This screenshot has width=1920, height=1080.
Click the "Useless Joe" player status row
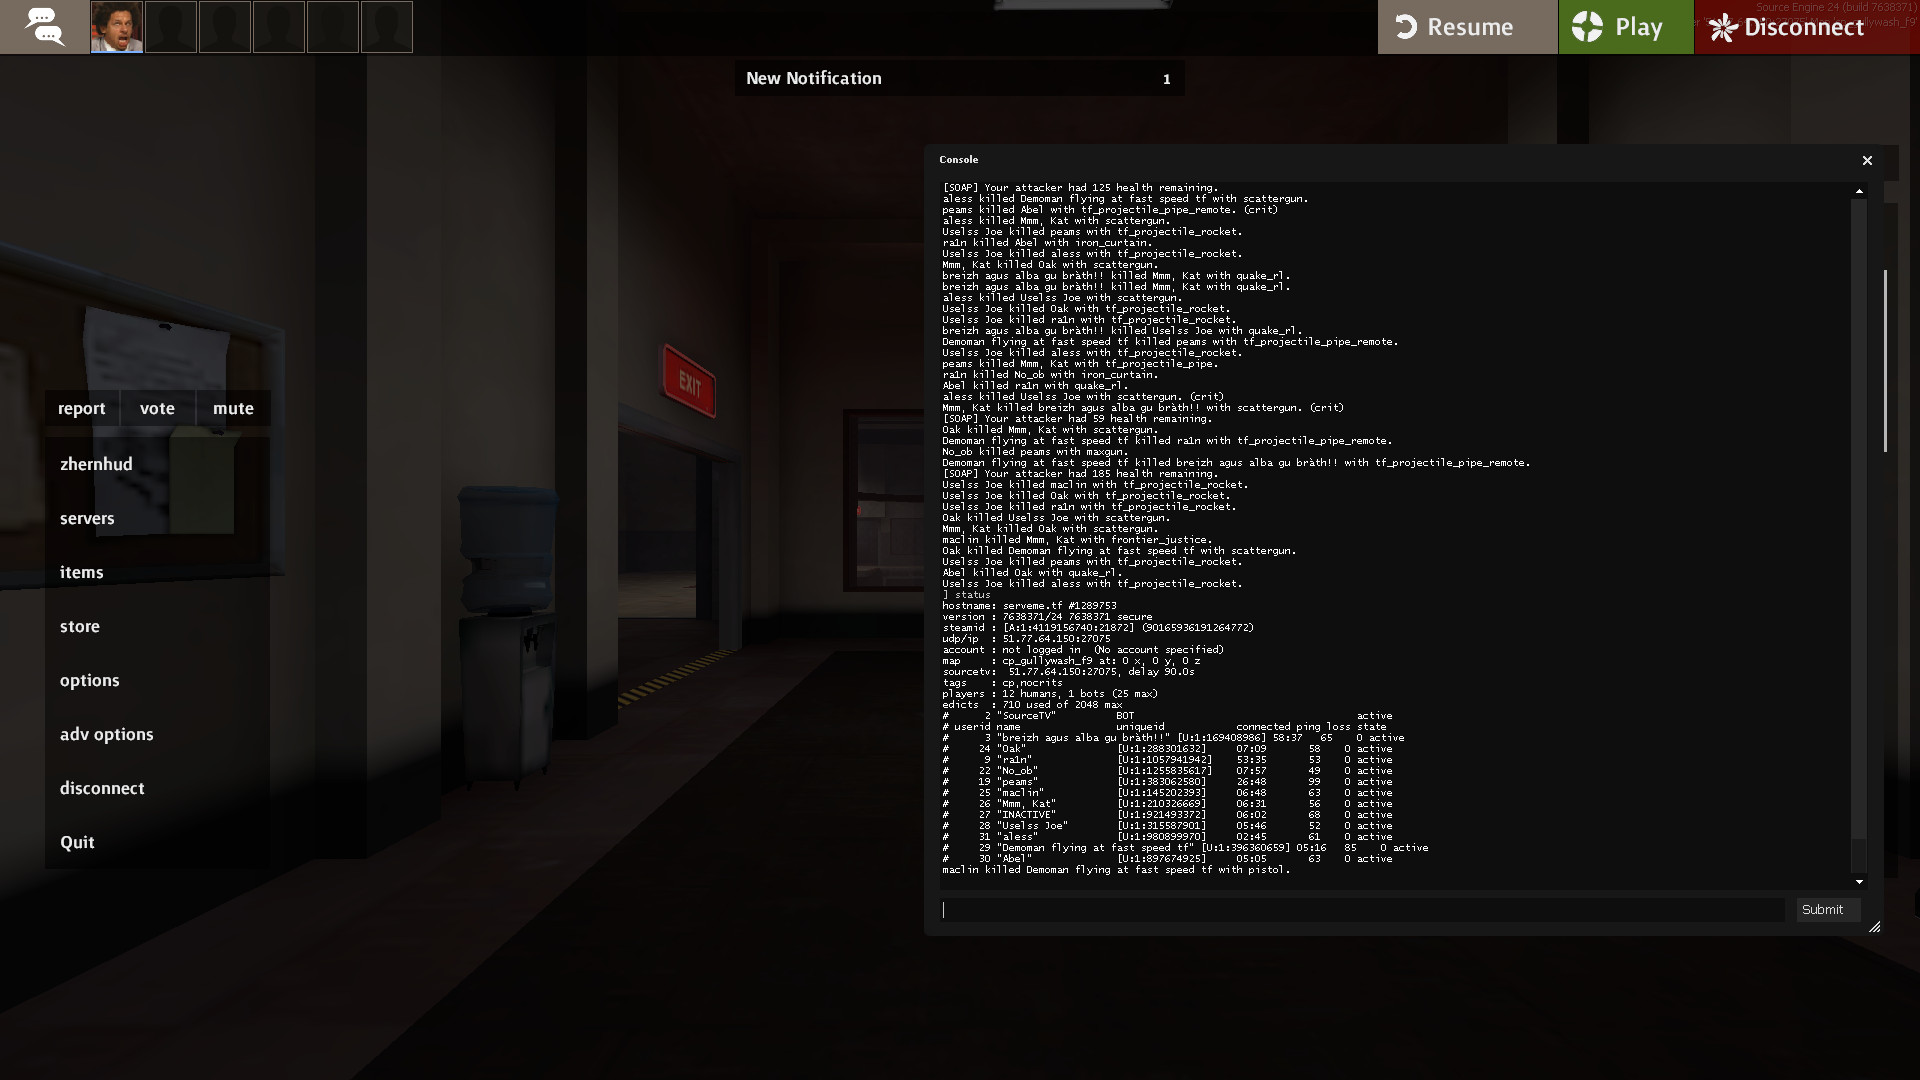(1167, 826)
